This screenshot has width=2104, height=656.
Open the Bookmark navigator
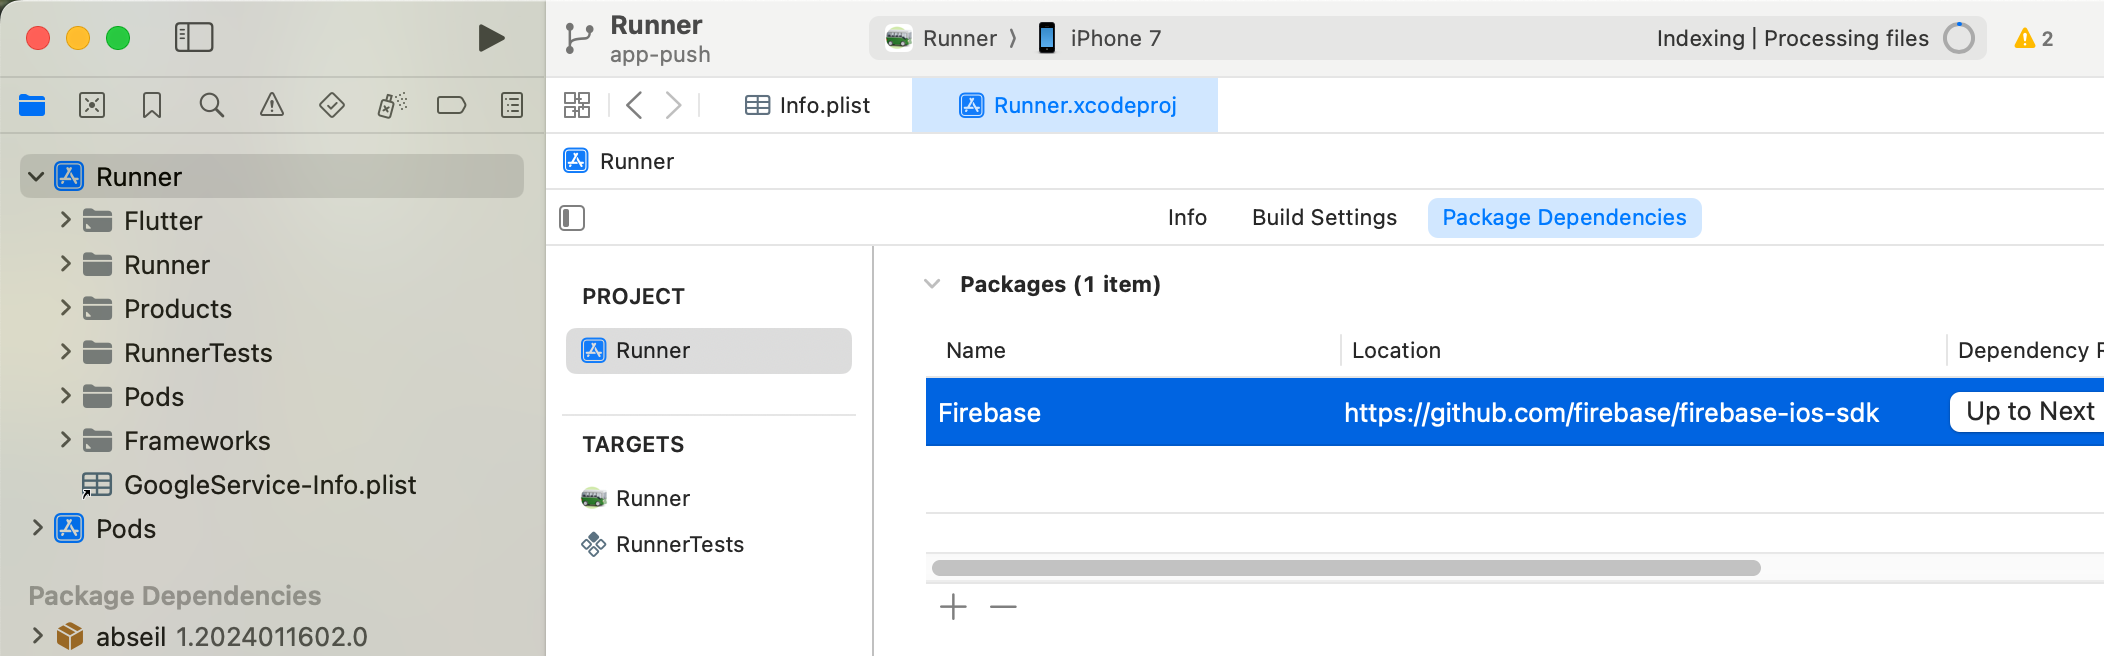coord(152,105)
